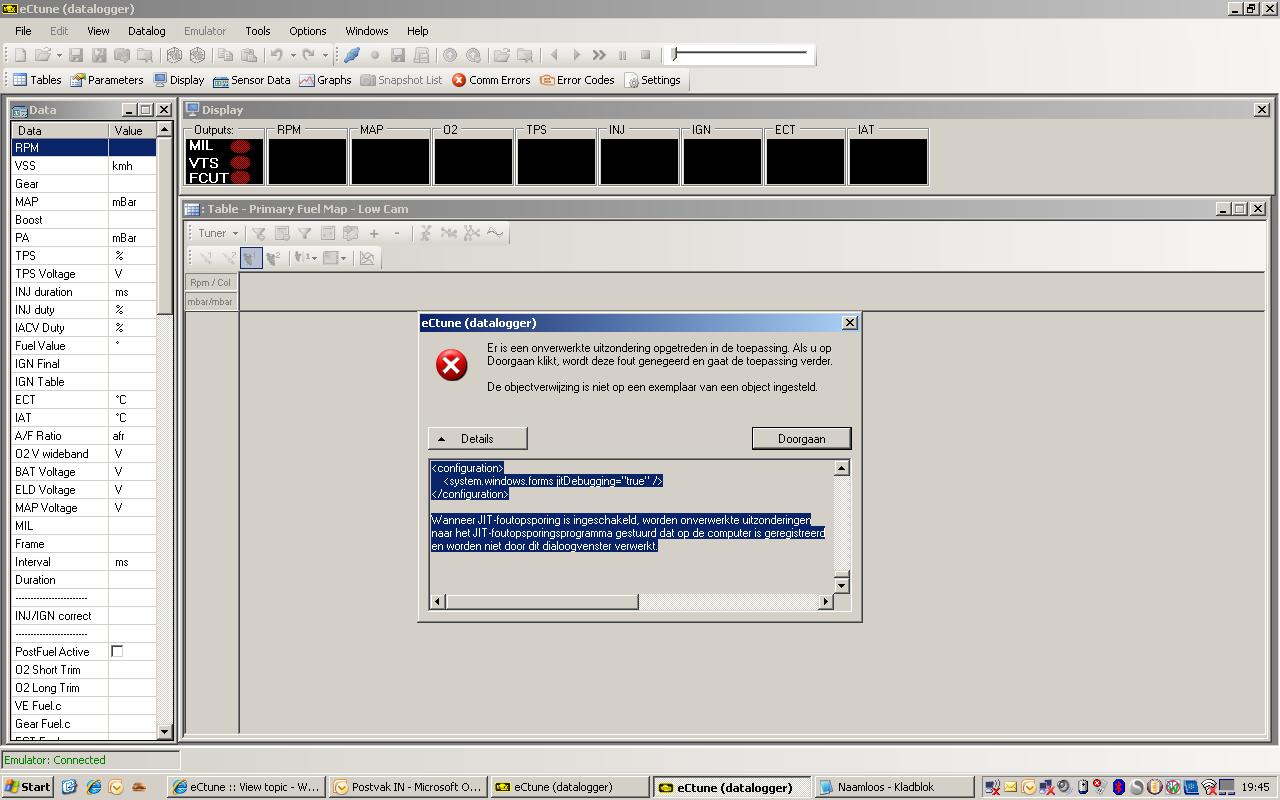The height and width of the screenshot is (800, 1280).
Task: Click the Windows Start button
Action: pos(27,787)
